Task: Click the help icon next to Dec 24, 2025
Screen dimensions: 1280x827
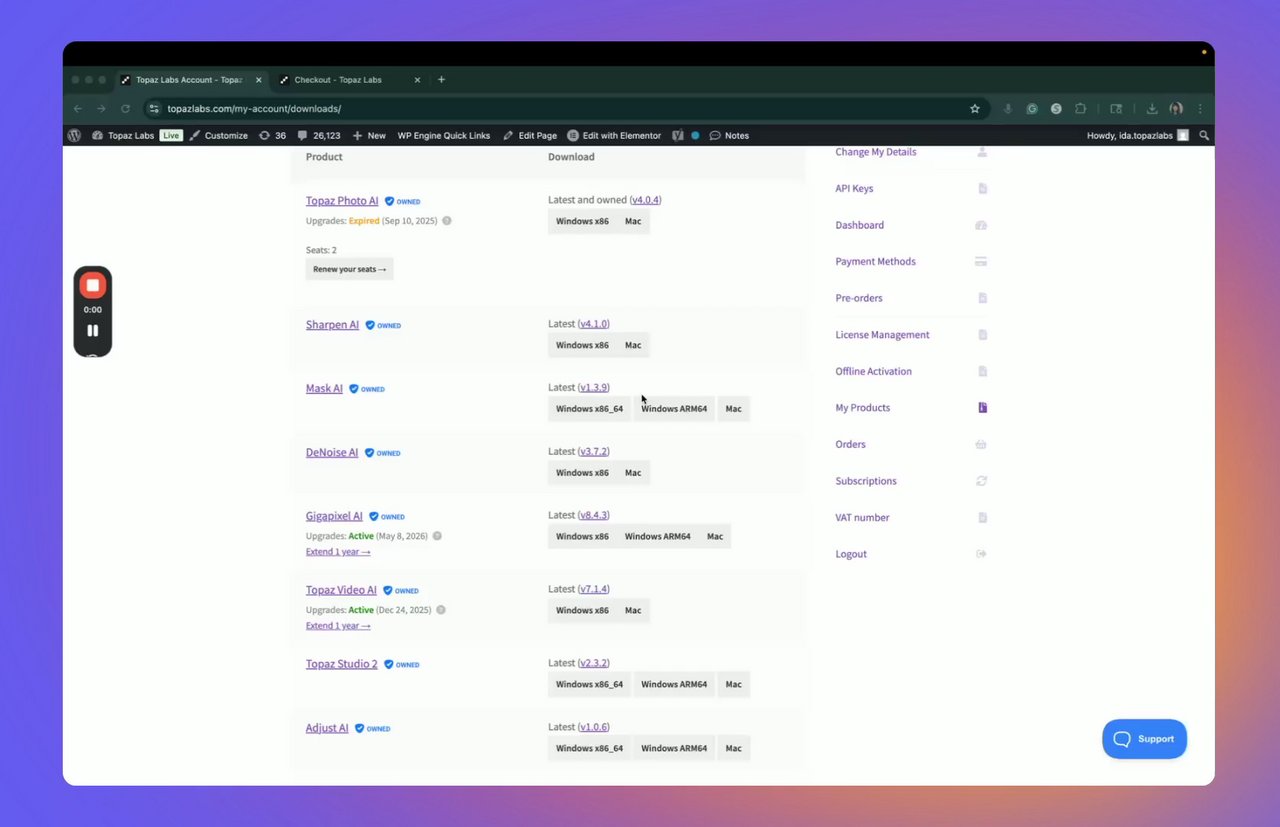Action: pyautogui.click(x=441, y=610)
